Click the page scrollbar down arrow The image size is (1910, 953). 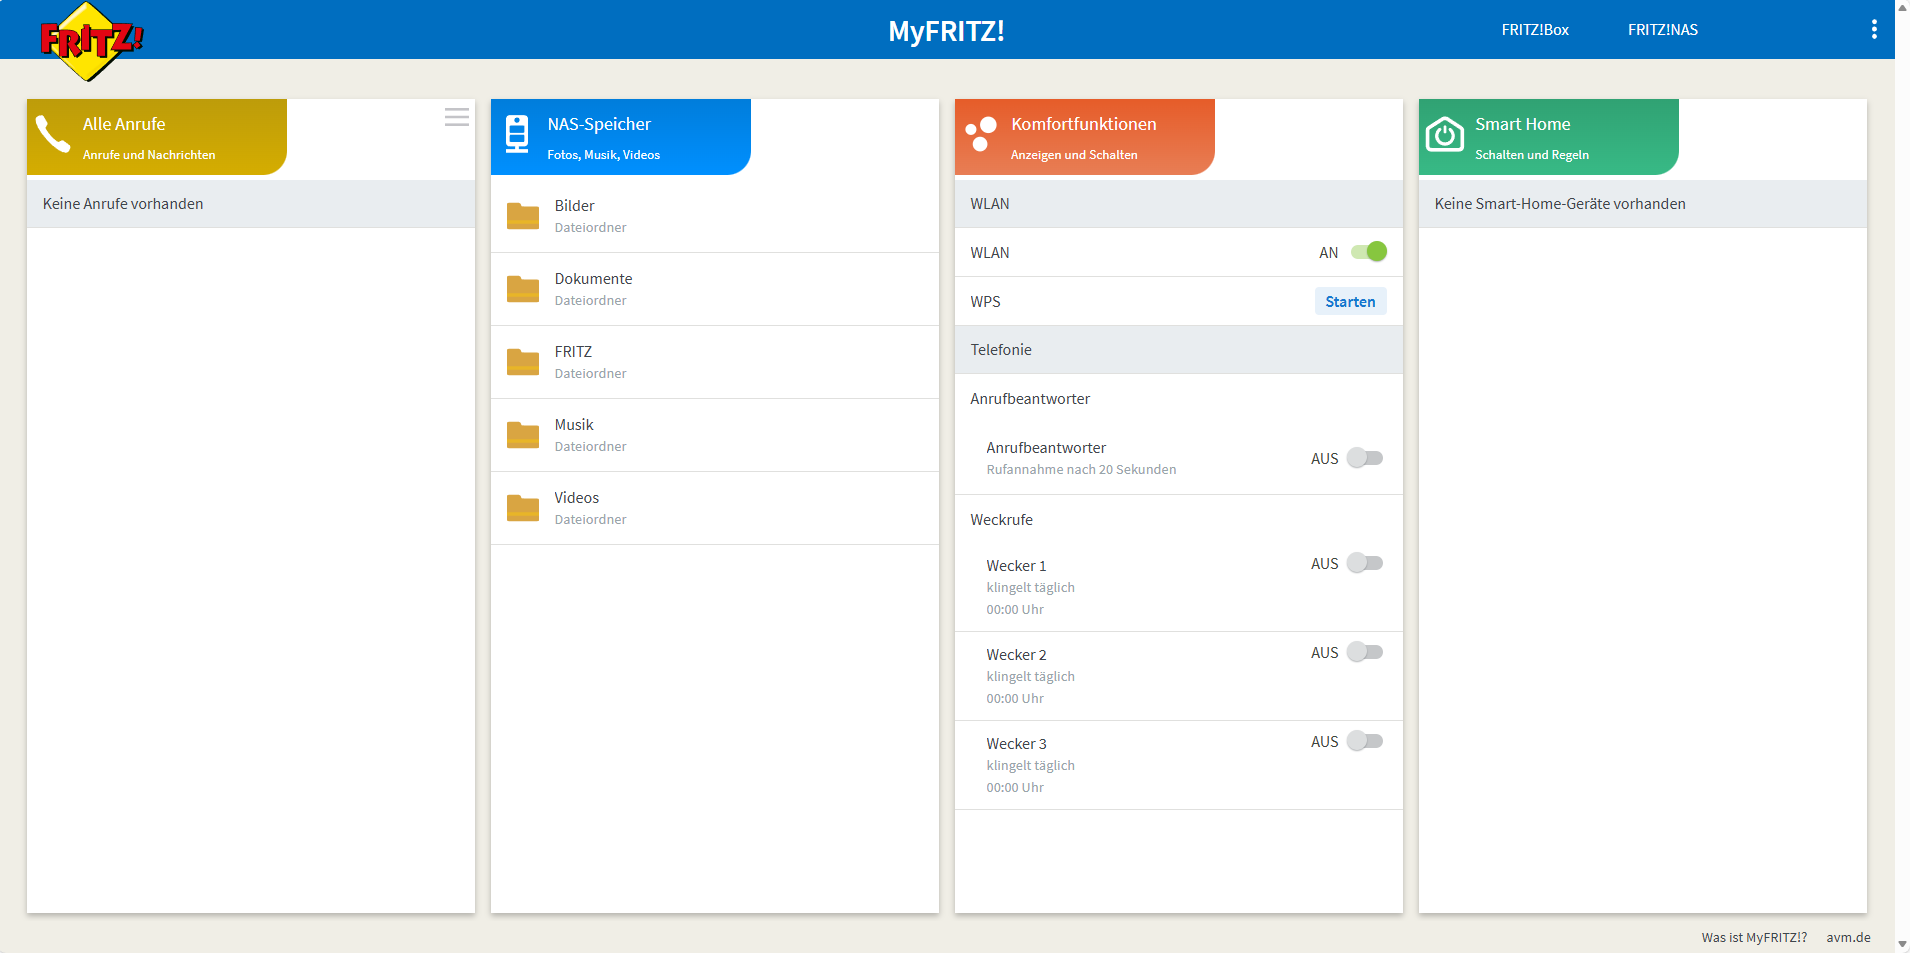click(1902, 945)
